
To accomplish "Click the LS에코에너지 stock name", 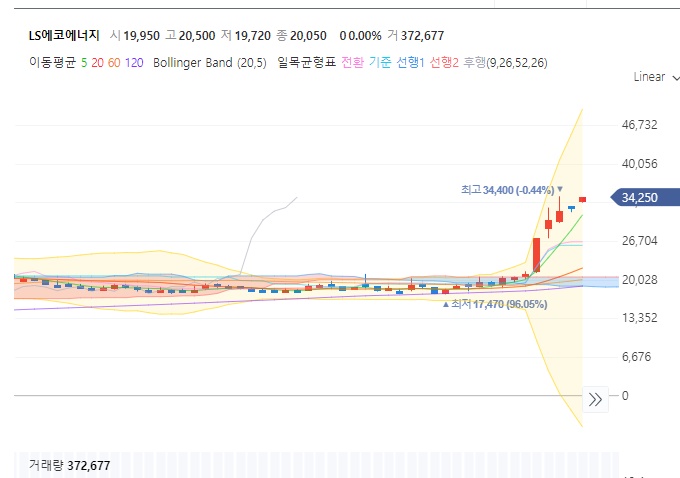I will pyautogui.click(x=64, y=35).
